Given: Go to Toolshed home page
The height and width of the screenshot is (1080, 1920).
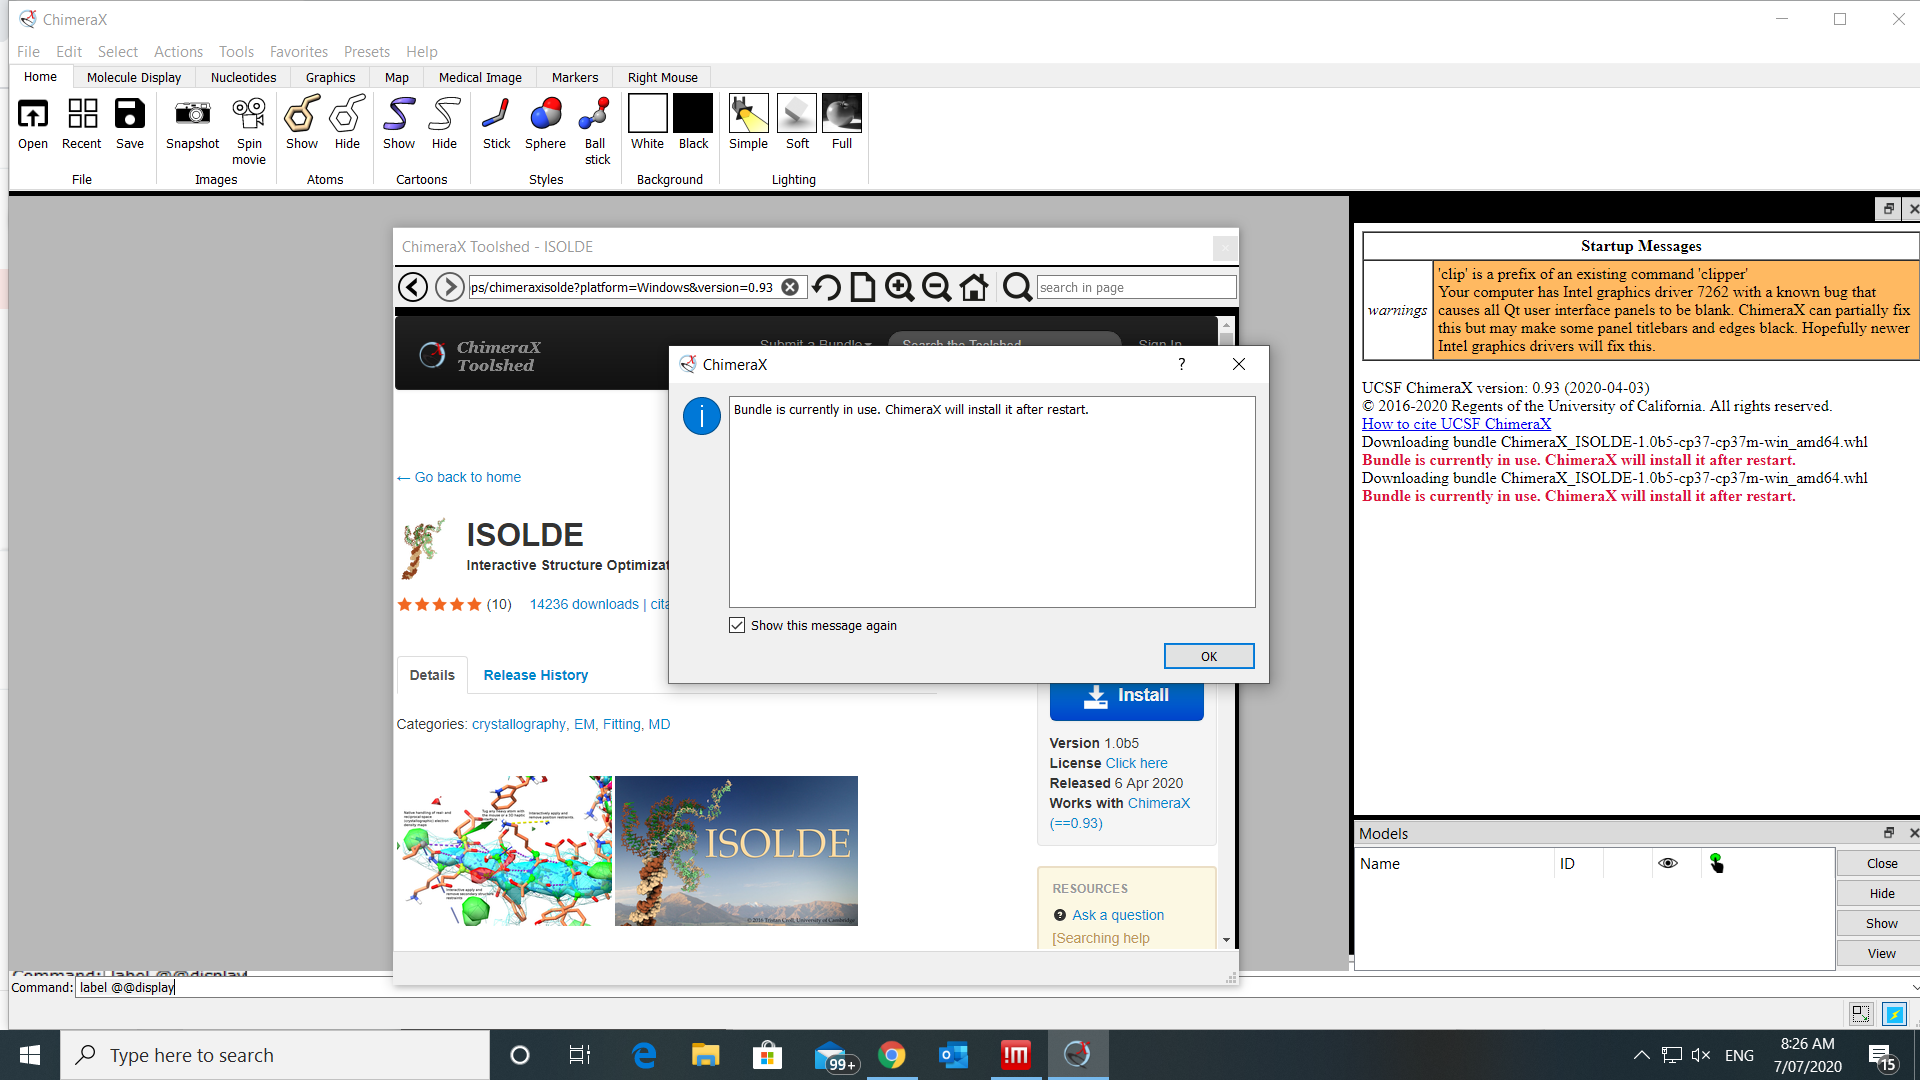Looking at the screenshot, I should click(x=974, y=287).
